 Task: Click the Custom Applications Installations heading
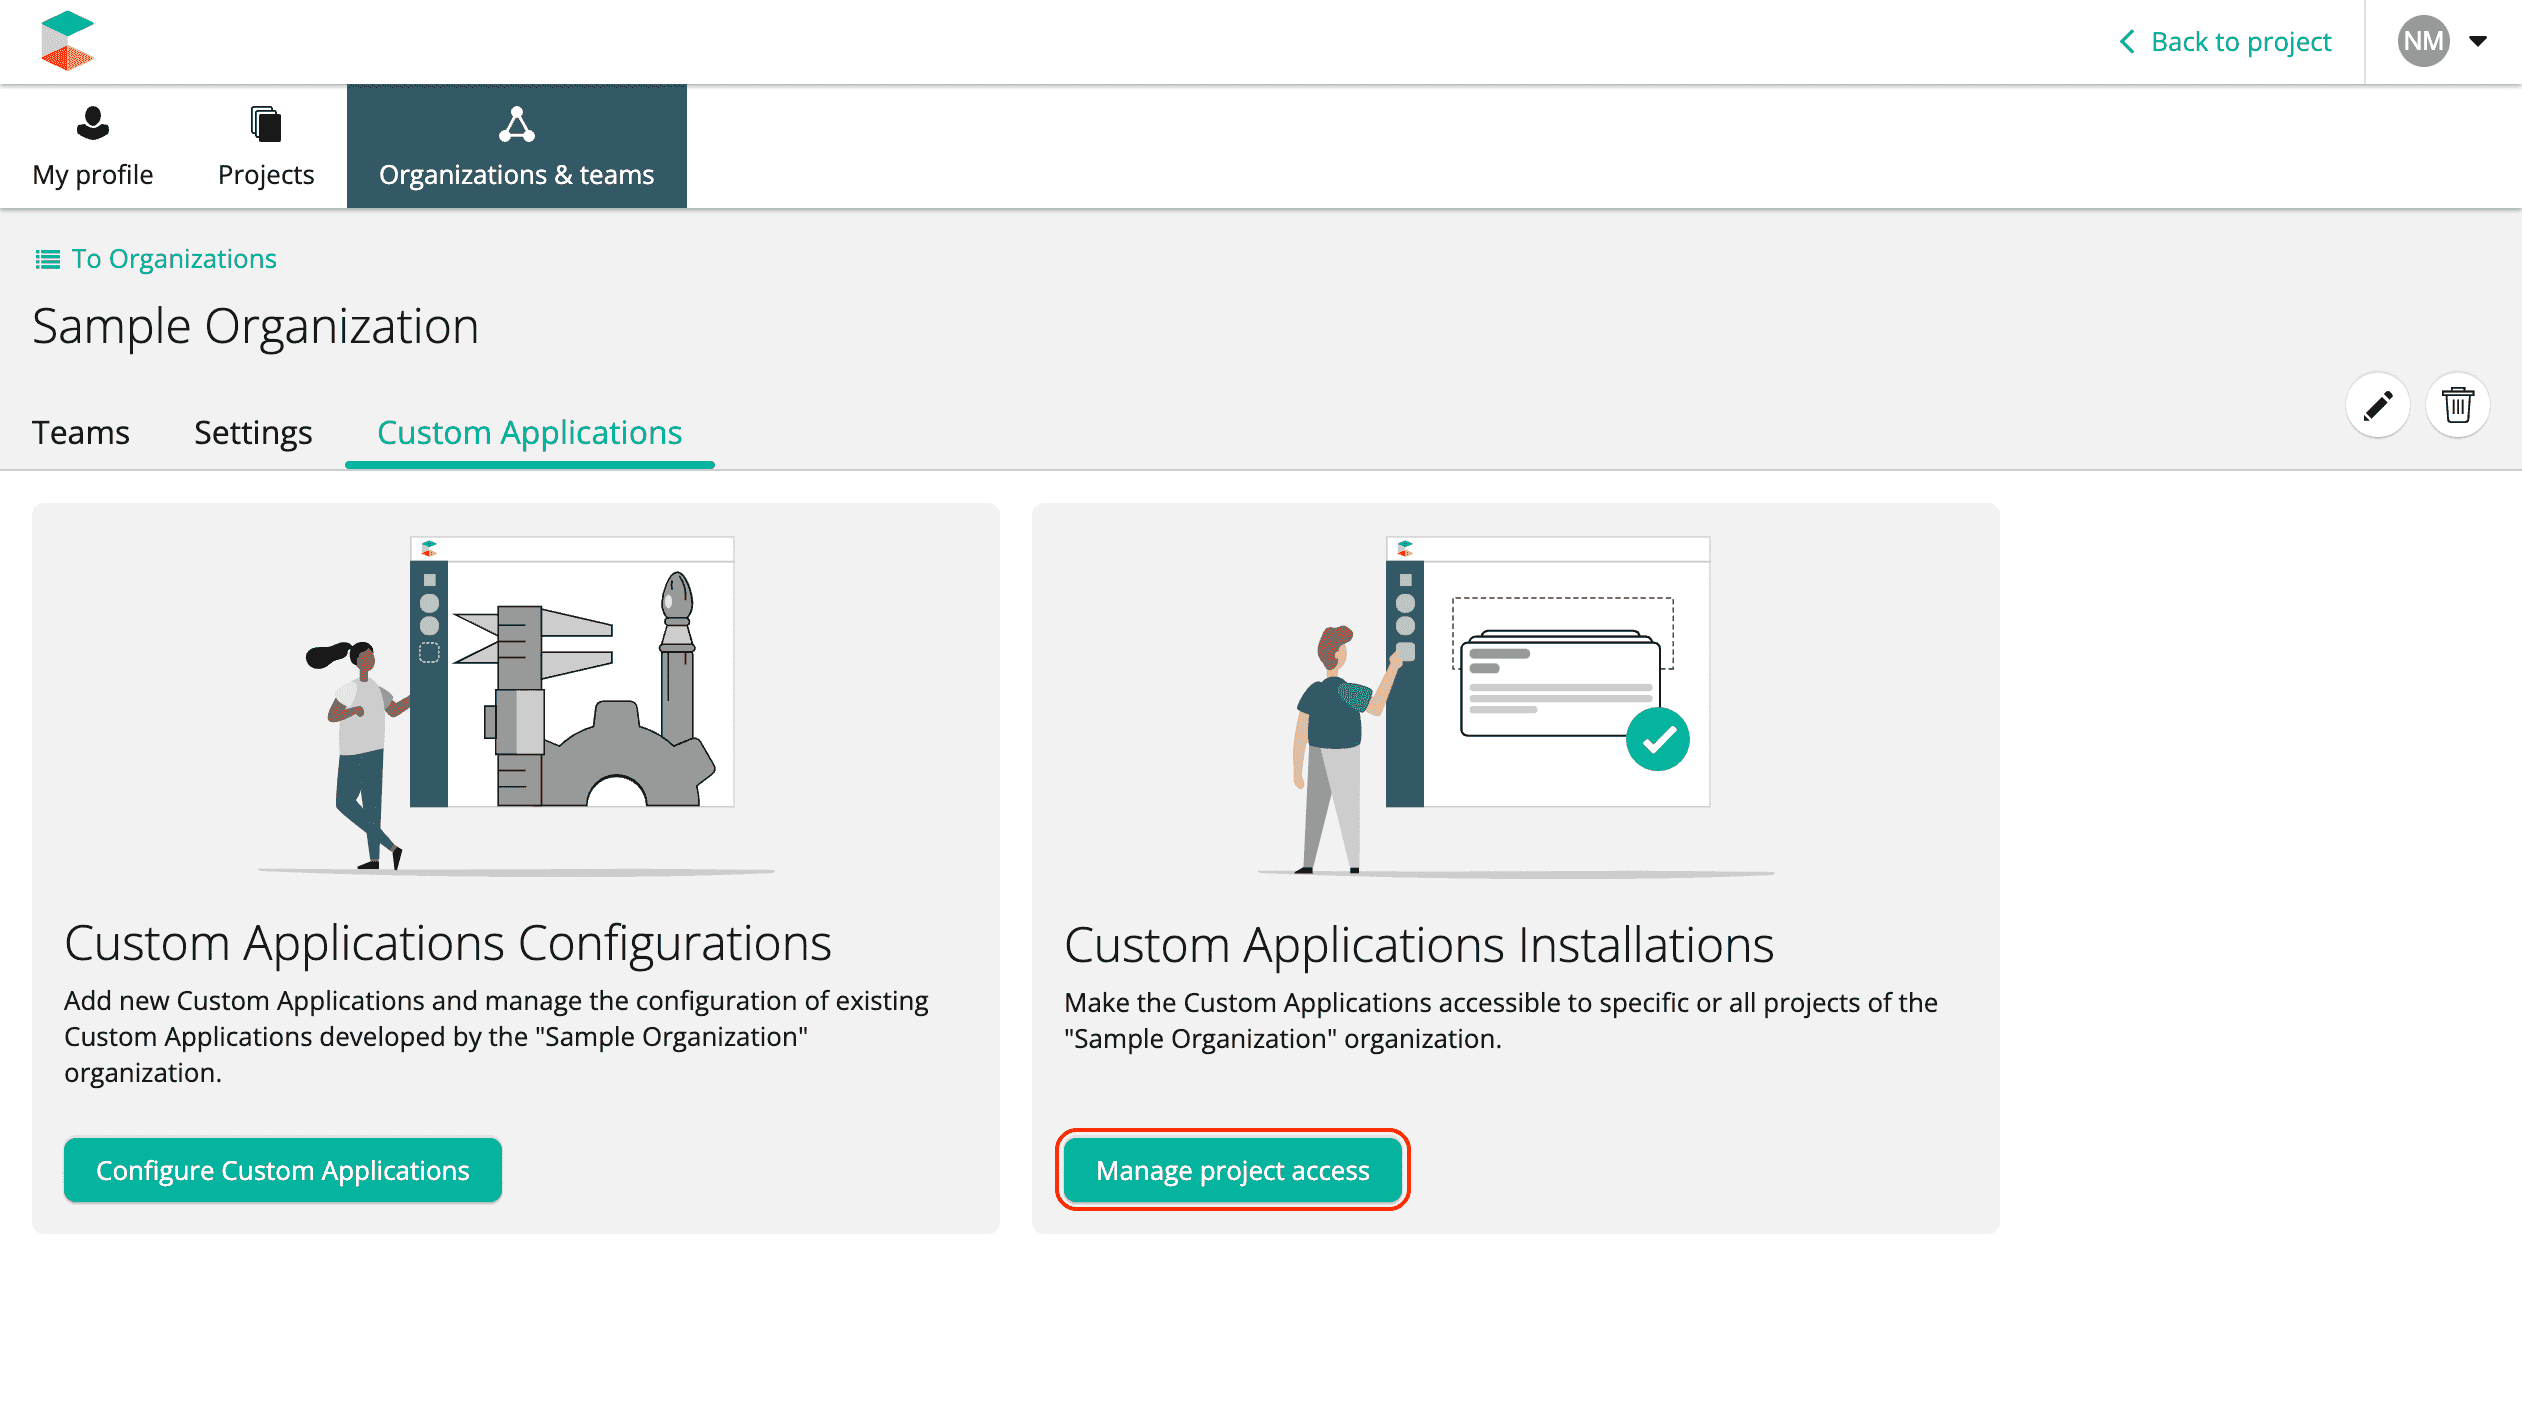click(1418, 945)
